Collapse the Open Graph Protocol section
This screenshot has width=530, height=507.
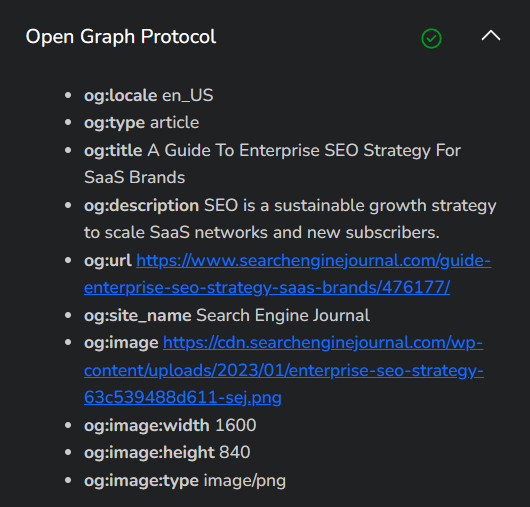coord(491,35)
